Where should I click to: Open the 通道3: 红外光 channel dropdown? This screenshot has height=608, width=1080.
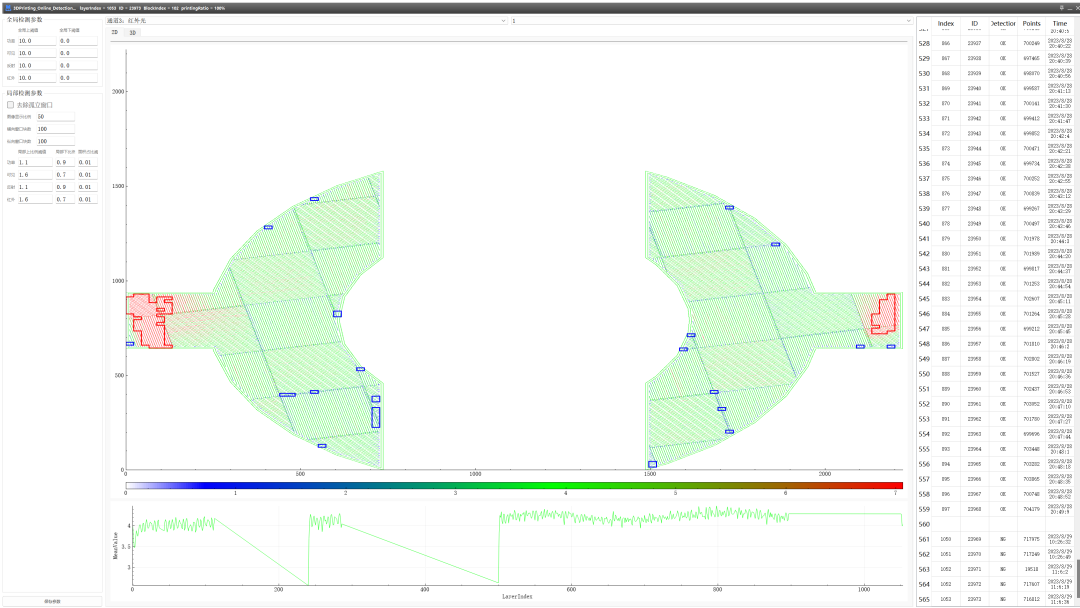pos(307,21)
